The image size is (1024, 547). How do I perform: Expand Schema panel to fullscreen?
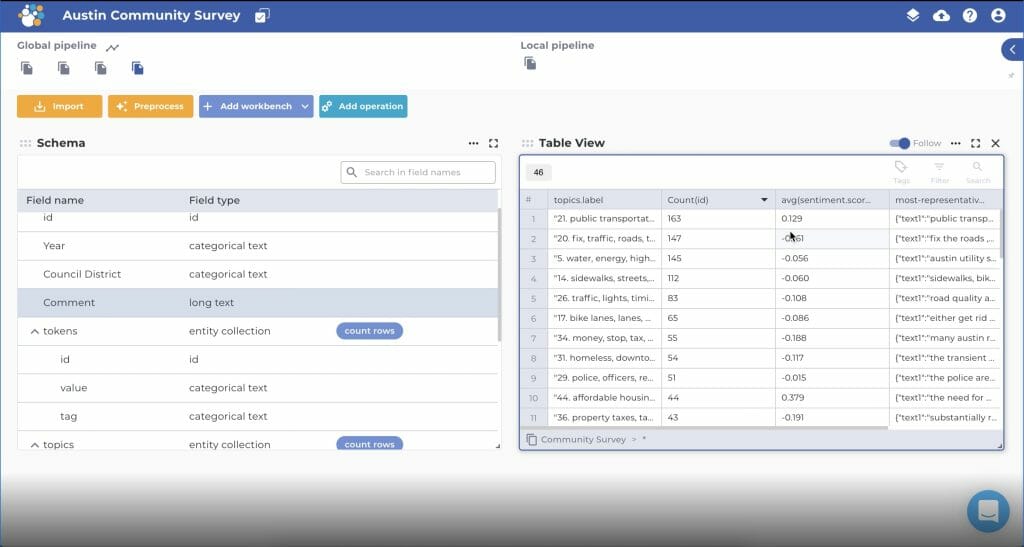tap(494, 143)
